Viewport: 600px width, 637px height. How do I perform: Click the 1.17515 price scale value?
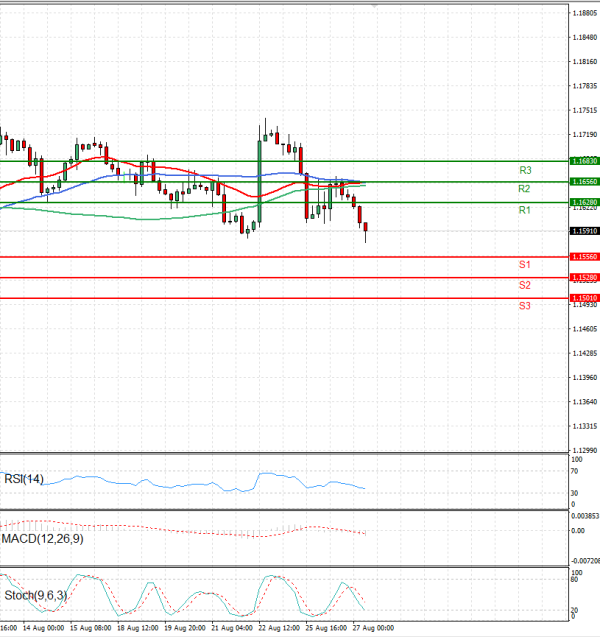click(585, 110)
